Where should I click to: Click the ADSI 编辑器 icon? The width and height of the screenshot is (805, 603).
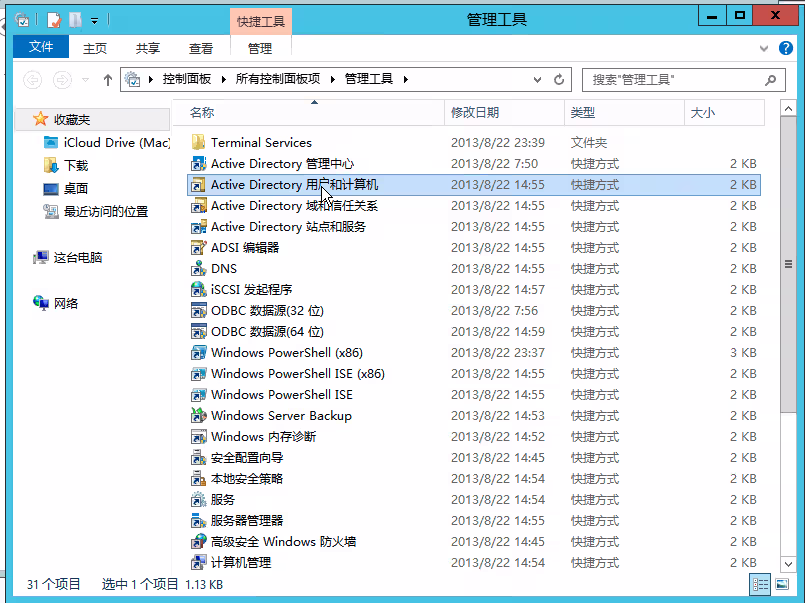(198, 248)
